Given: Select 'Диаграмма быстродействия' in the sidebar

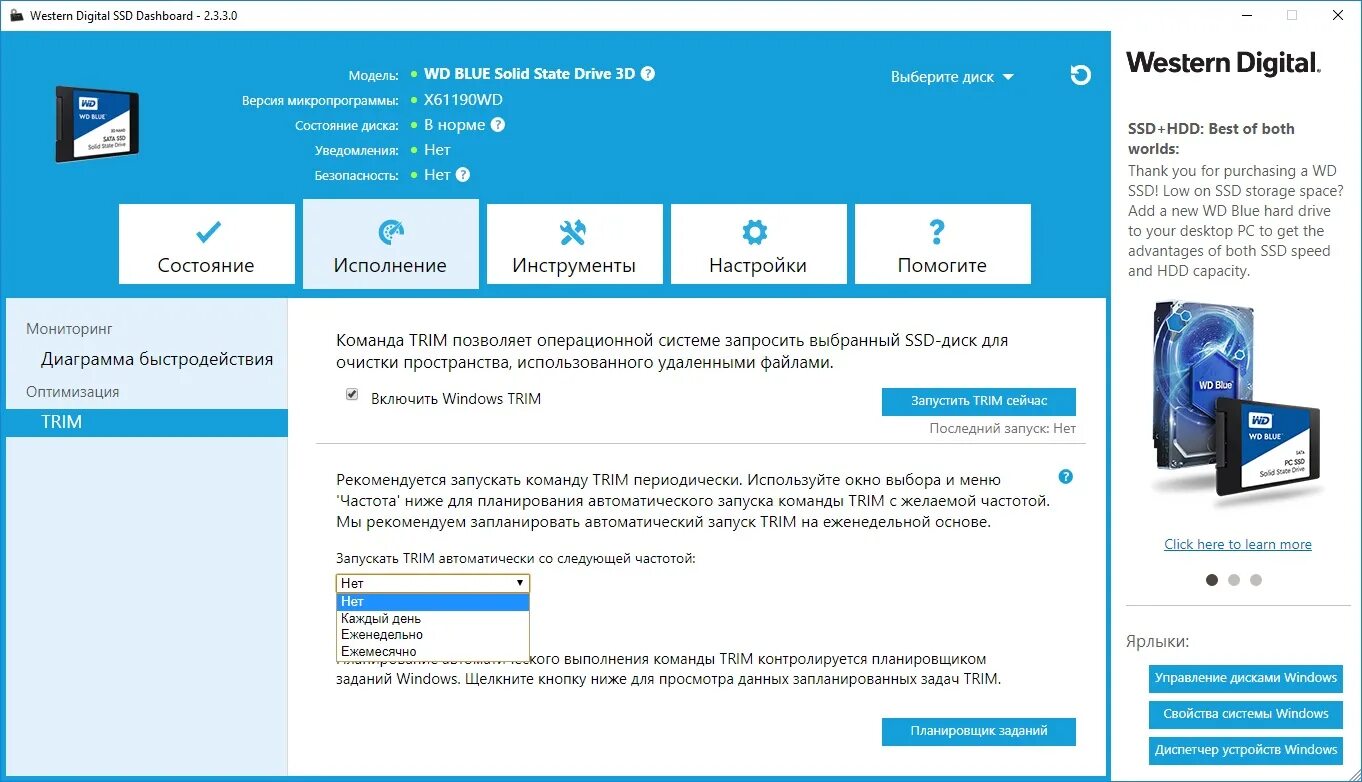Looking at the screenshot, I should coord(157,359).
